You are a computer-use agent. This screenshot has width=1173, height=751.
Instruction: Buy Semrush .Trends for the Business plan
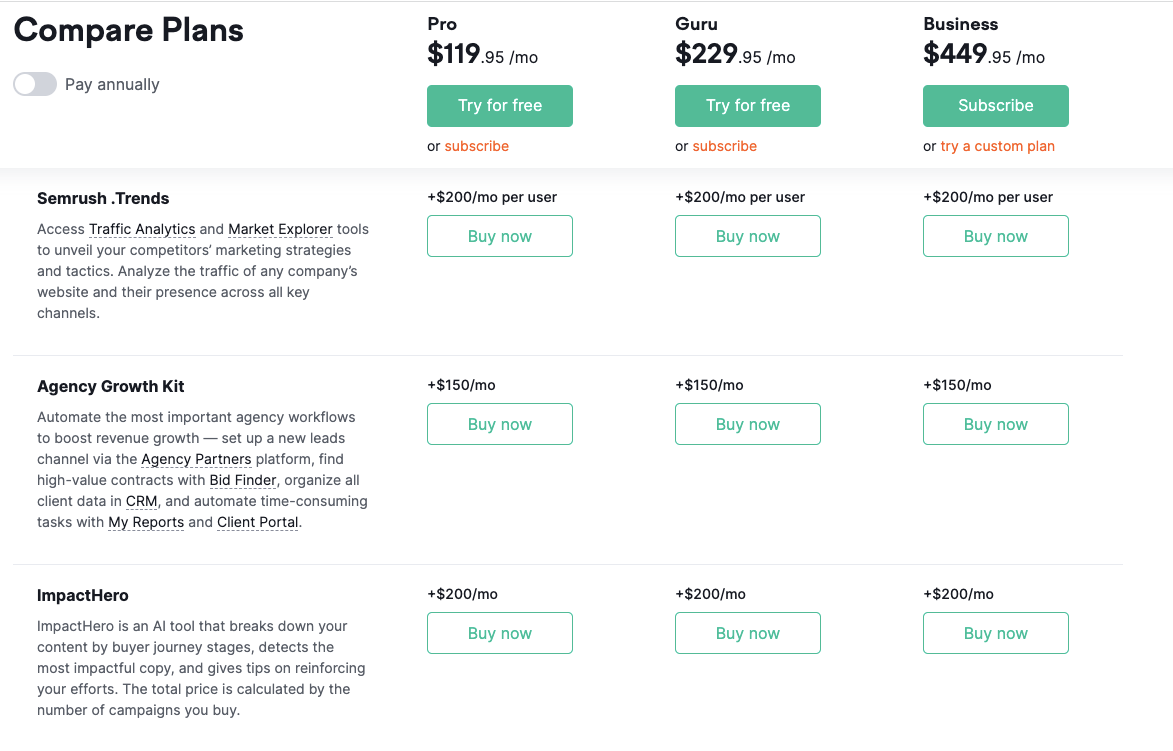point(996,236)
